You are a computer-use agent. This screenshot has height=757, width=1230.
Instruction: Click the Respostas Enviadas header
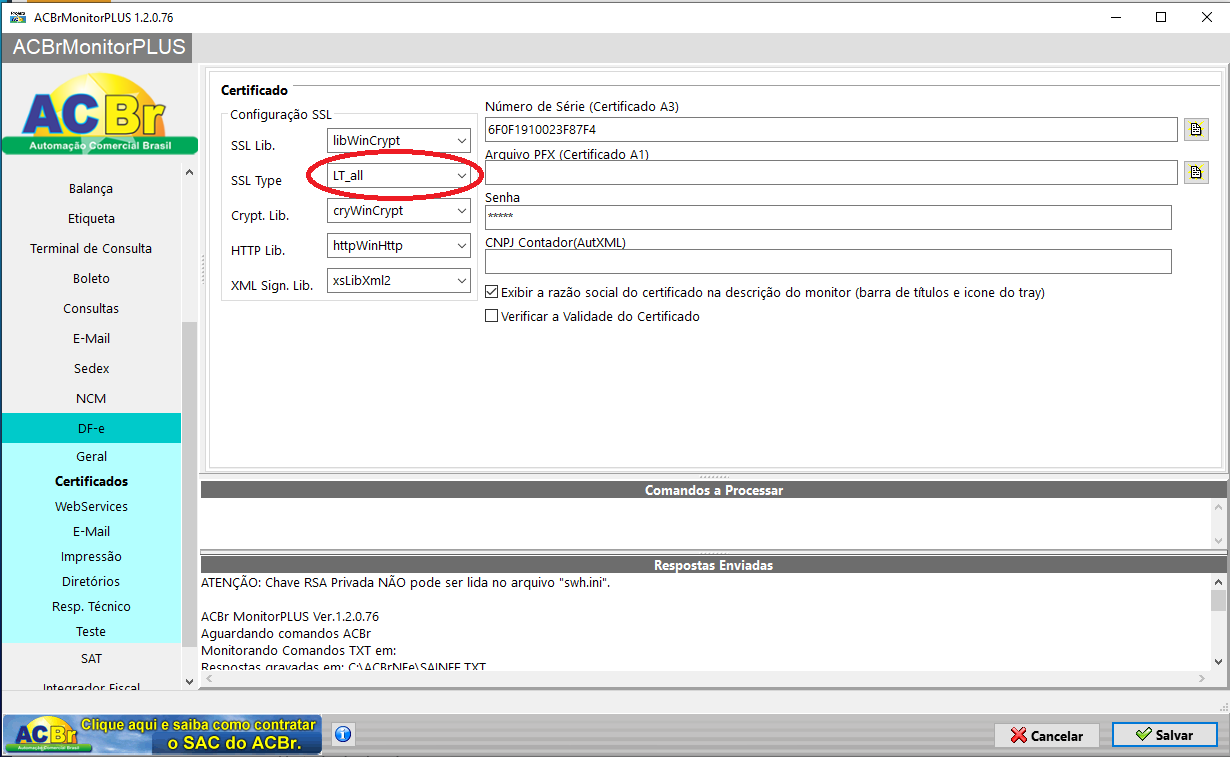point(713,565)
